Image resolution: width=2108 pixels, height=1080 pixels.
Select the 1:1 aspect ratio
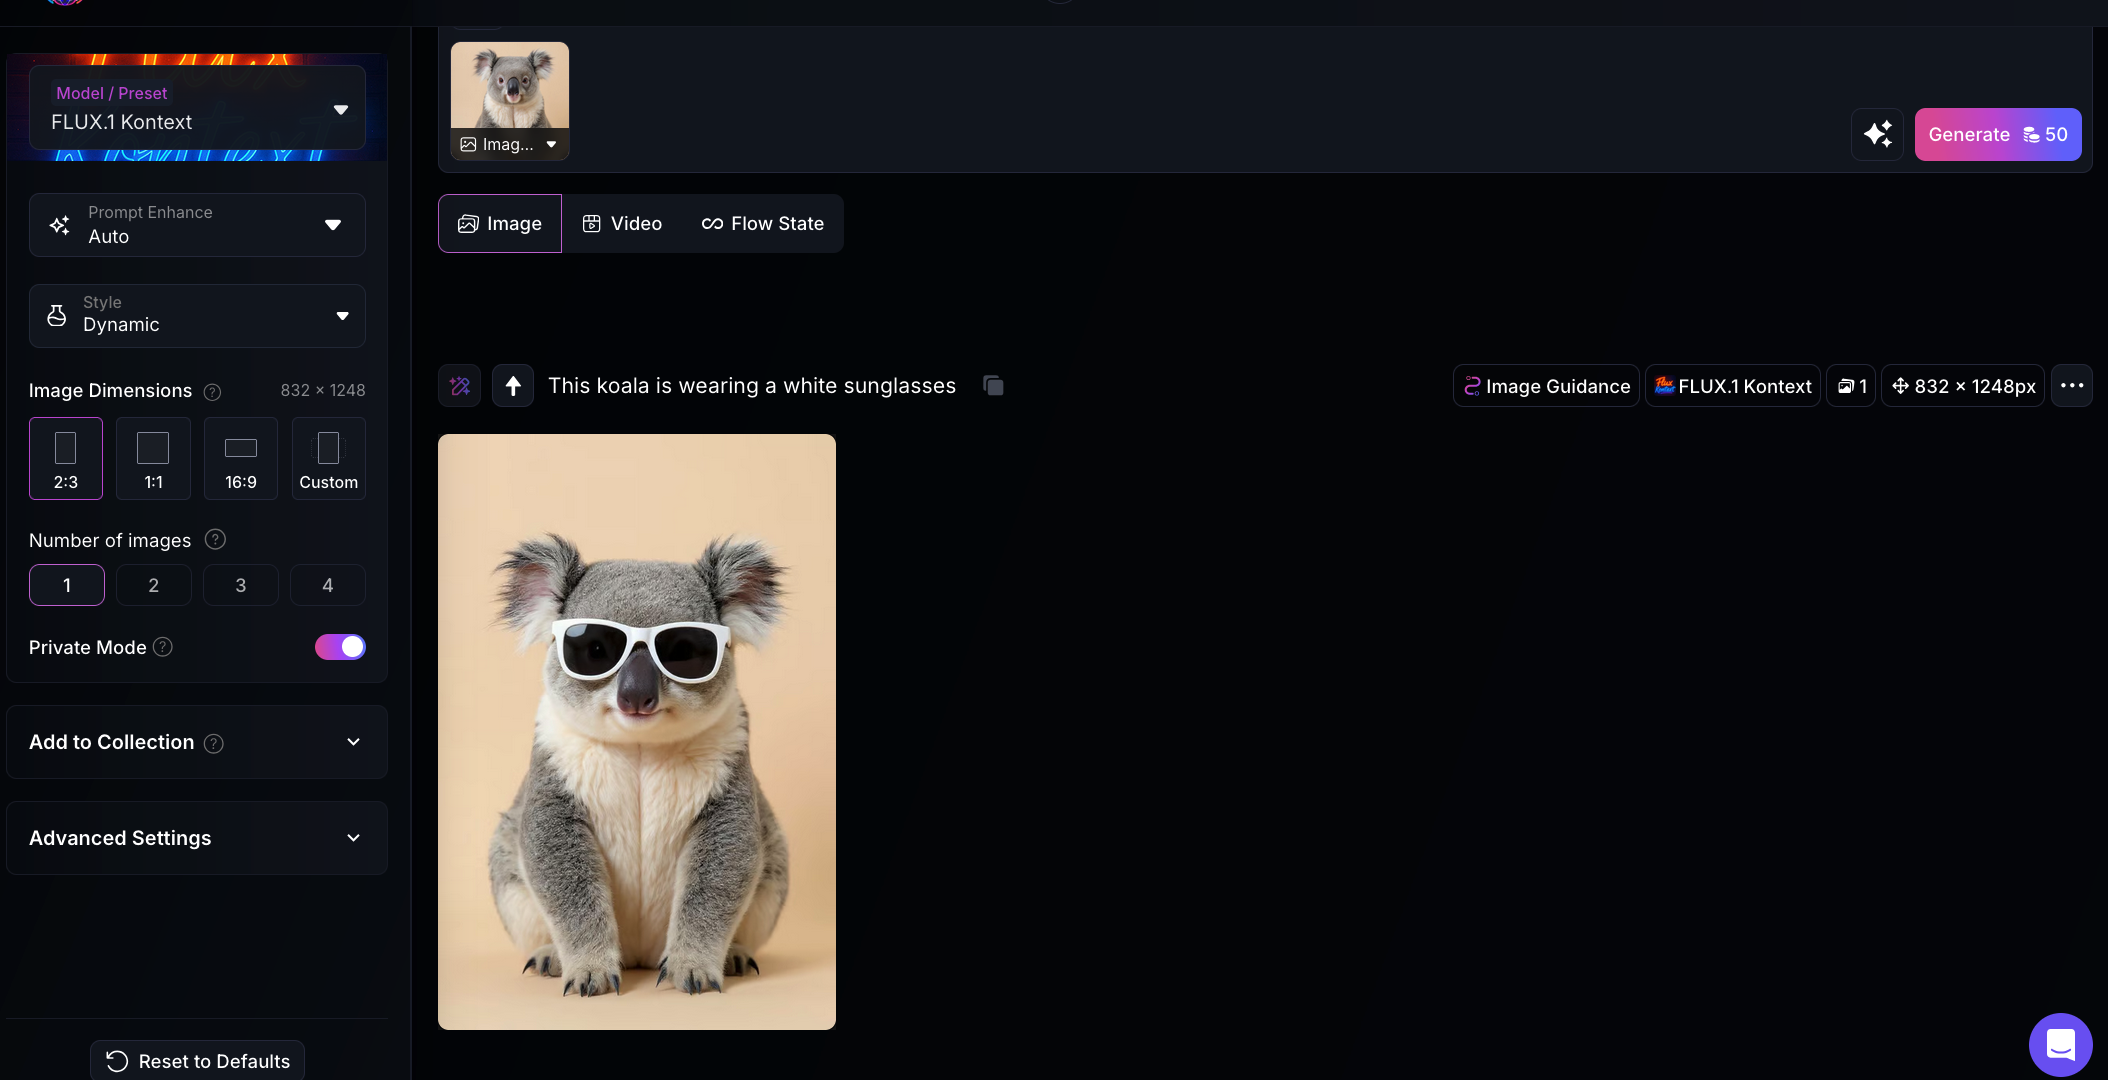point(153,458)
